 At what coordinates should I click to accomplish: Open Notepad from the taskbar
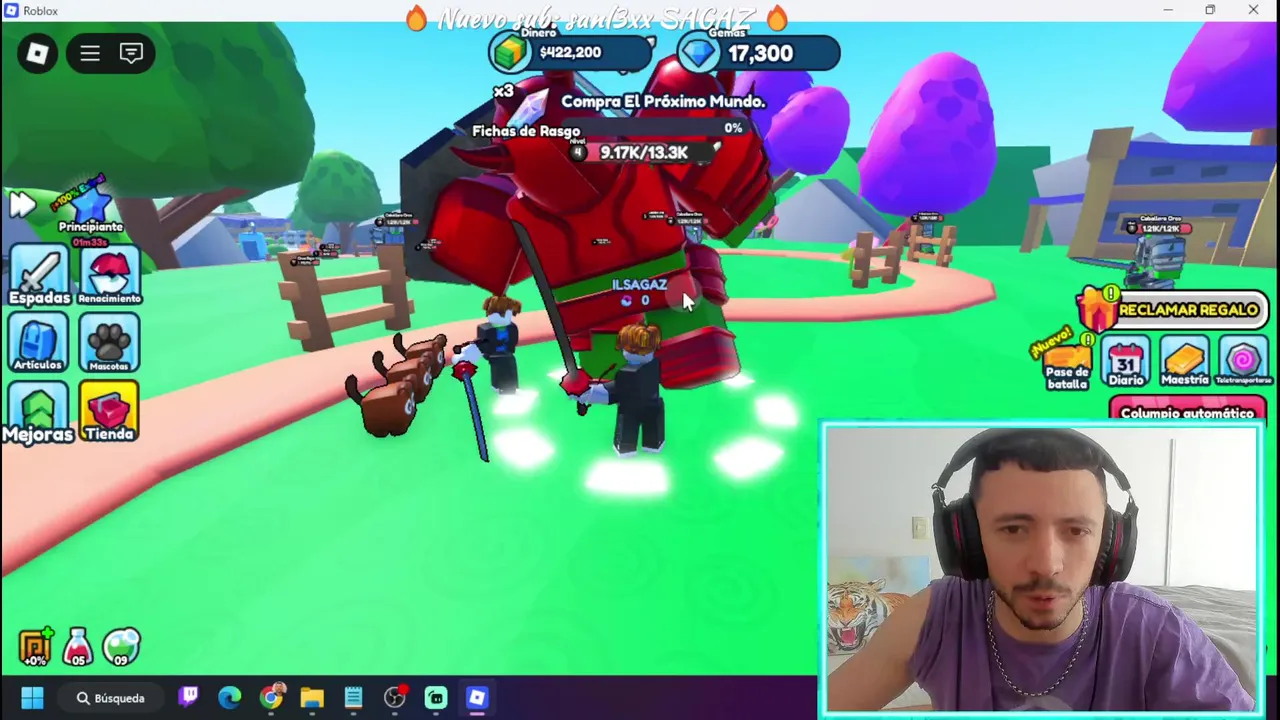pyautogui.click(x=353, y=698)
